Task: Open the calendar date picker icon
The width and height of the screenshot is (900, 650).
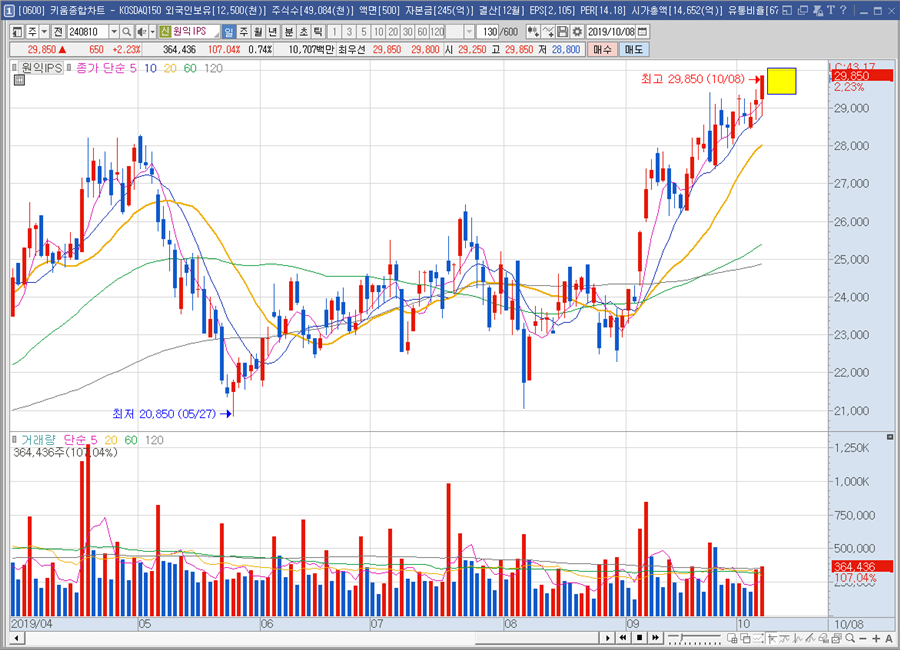Action: 643,32
